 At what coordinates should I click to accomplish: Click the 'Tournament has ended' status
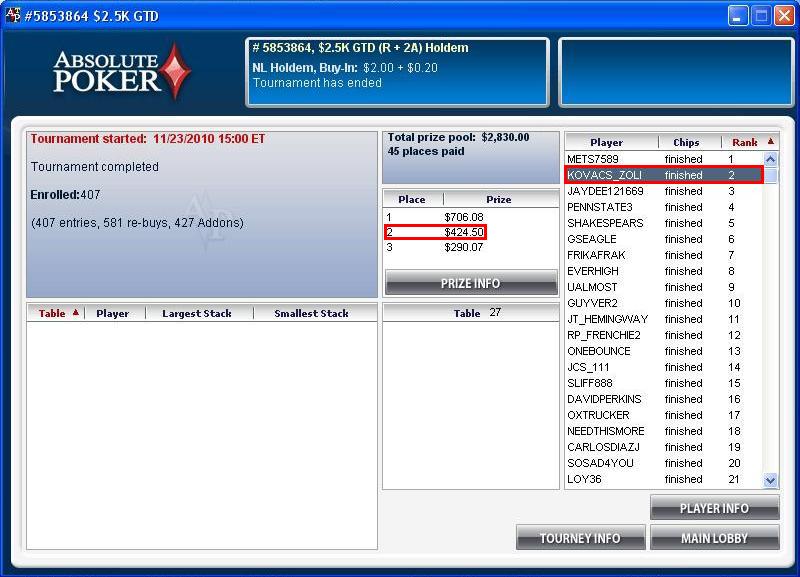tap(317, 83)
